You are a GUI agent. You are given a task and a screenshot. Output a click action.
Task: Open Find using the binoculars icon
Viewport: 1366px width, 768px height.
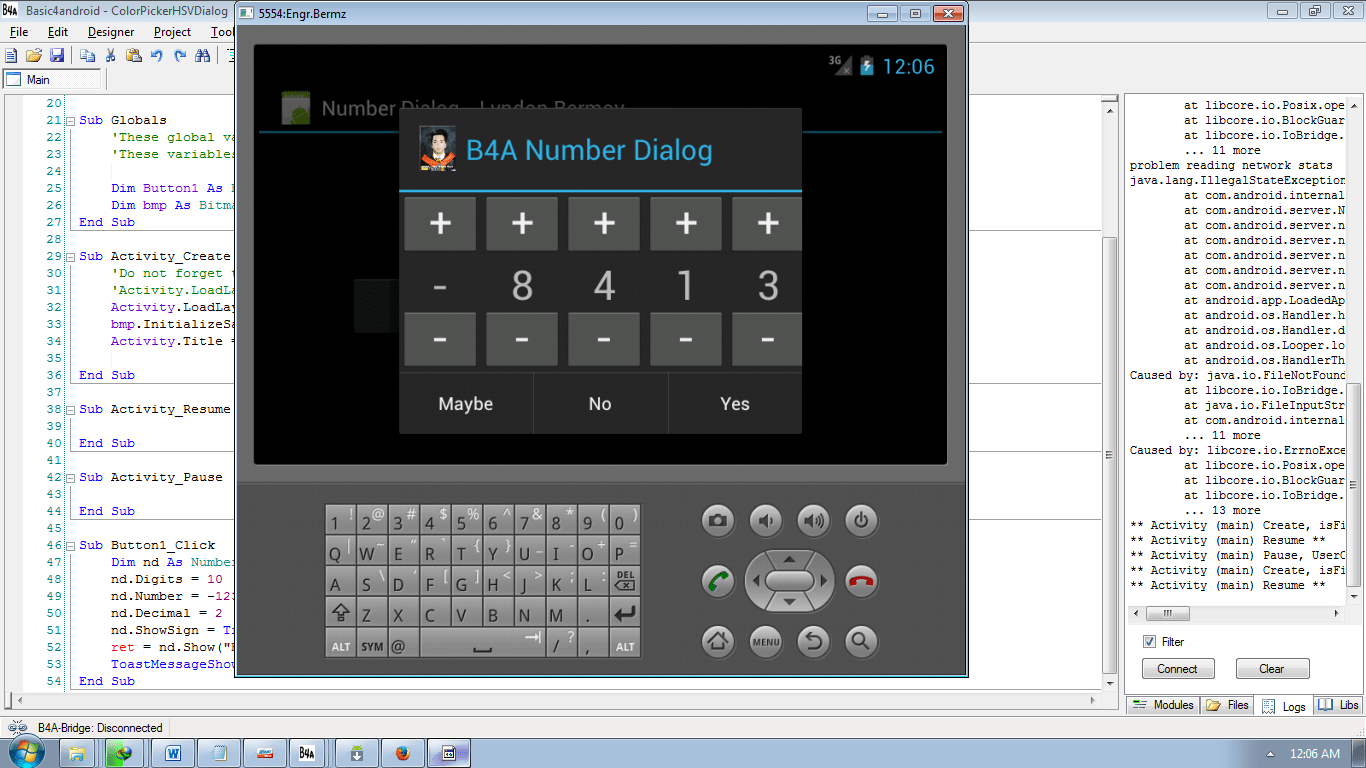pos(204,55)
